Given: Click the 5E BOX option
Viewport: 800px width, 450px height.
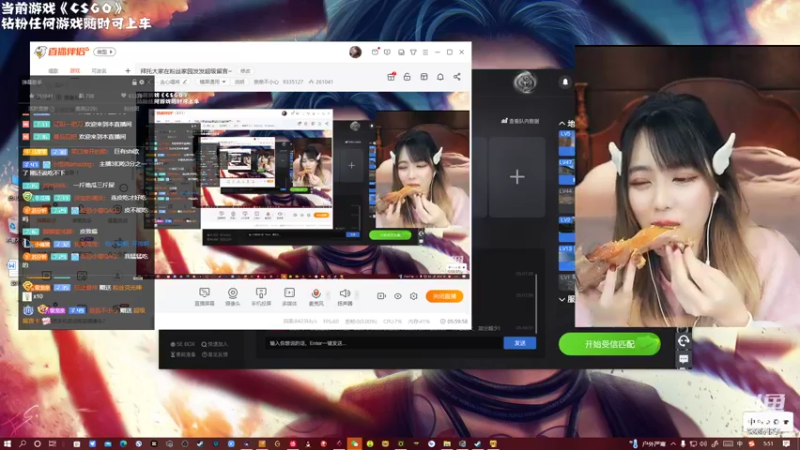Looking at the screenshot, I should click(x=183, y=344).
